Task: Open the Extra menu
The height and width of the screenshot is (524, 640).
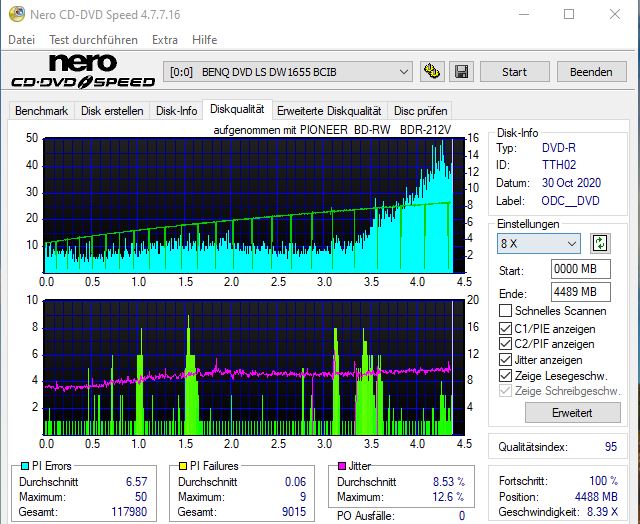Action: (x=165, y=40)
